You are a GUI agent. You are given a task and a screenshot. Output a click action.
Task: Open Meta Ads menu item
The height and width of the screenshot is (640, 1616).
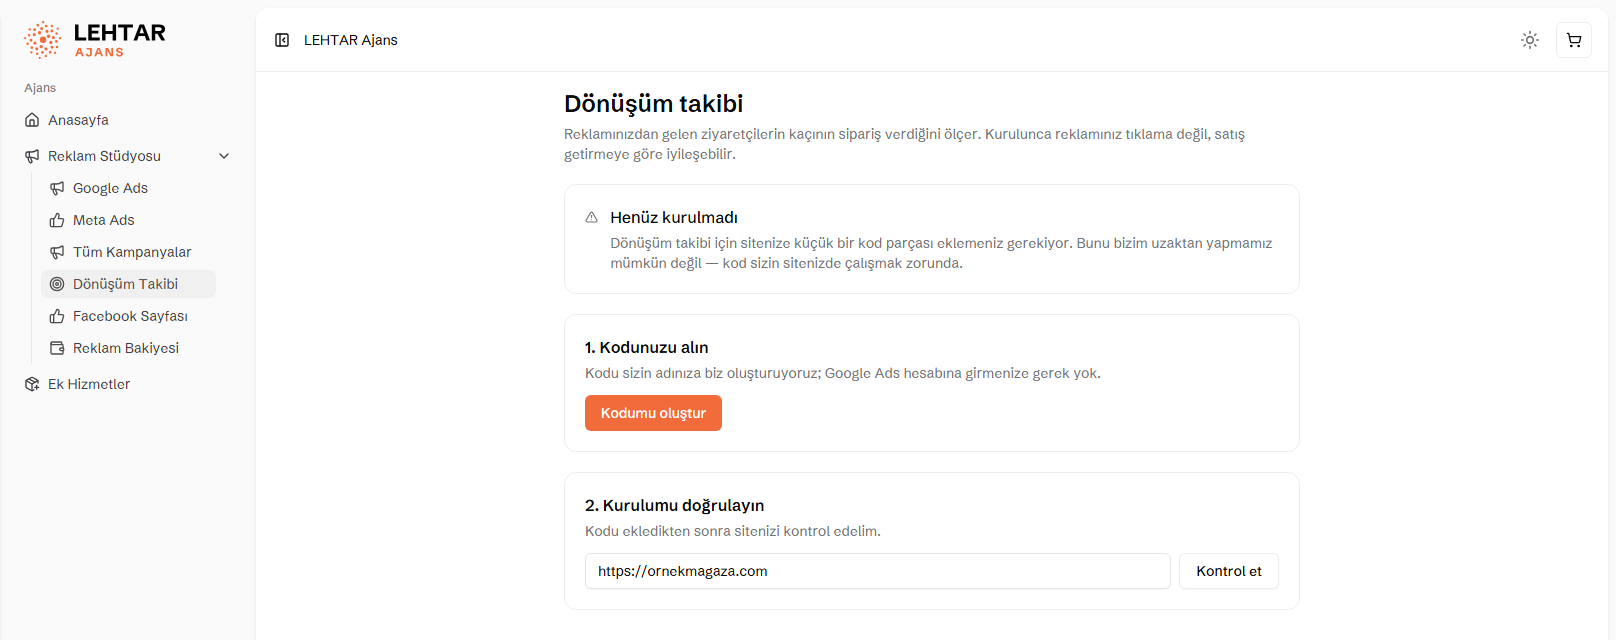(128, 220)
